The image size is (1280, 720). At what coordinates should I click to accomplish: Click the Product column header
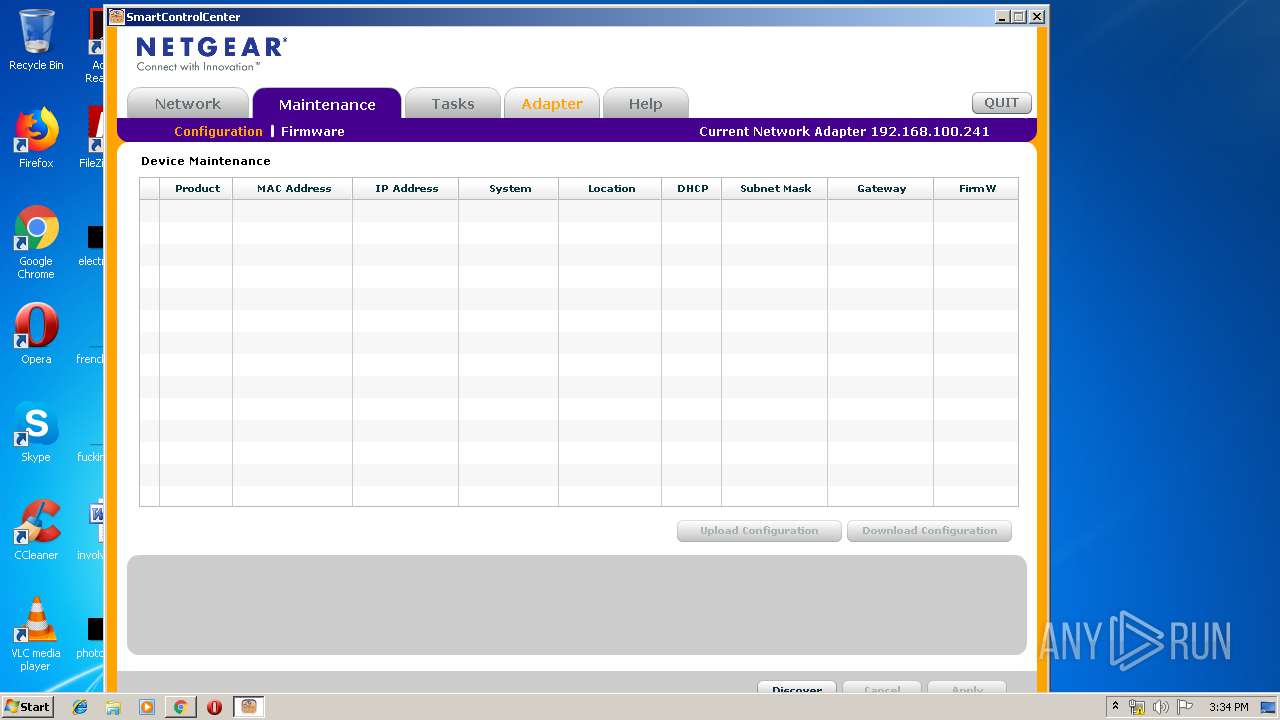click(197, 188)
